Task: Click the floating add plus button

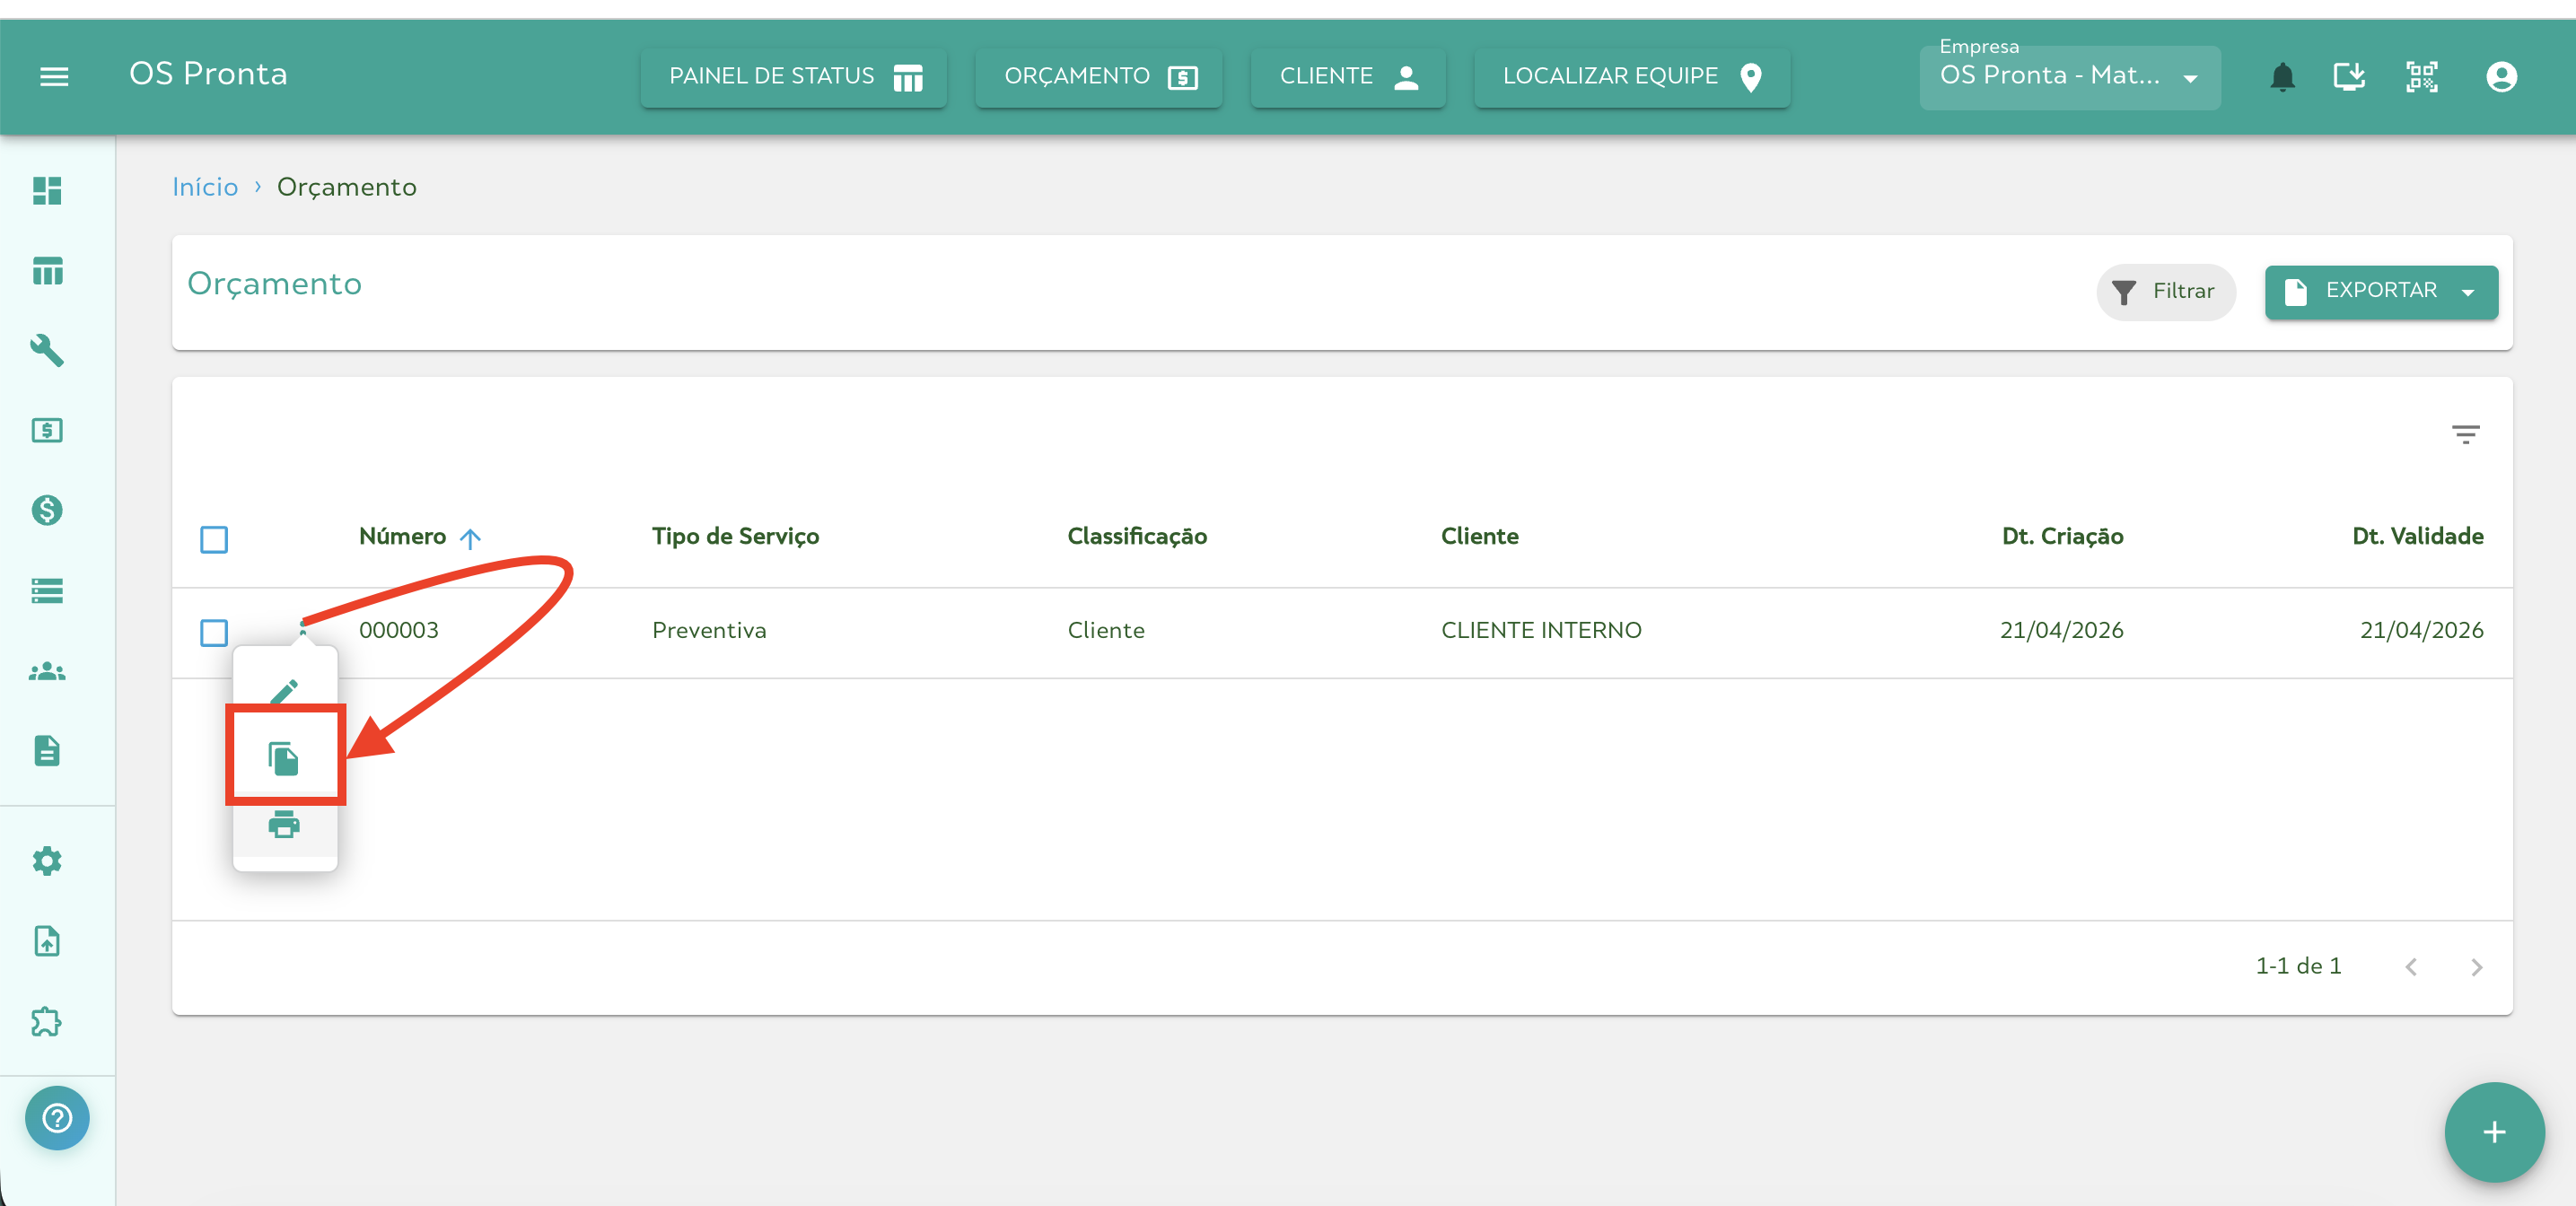Action: [x=2493, y=1131]
